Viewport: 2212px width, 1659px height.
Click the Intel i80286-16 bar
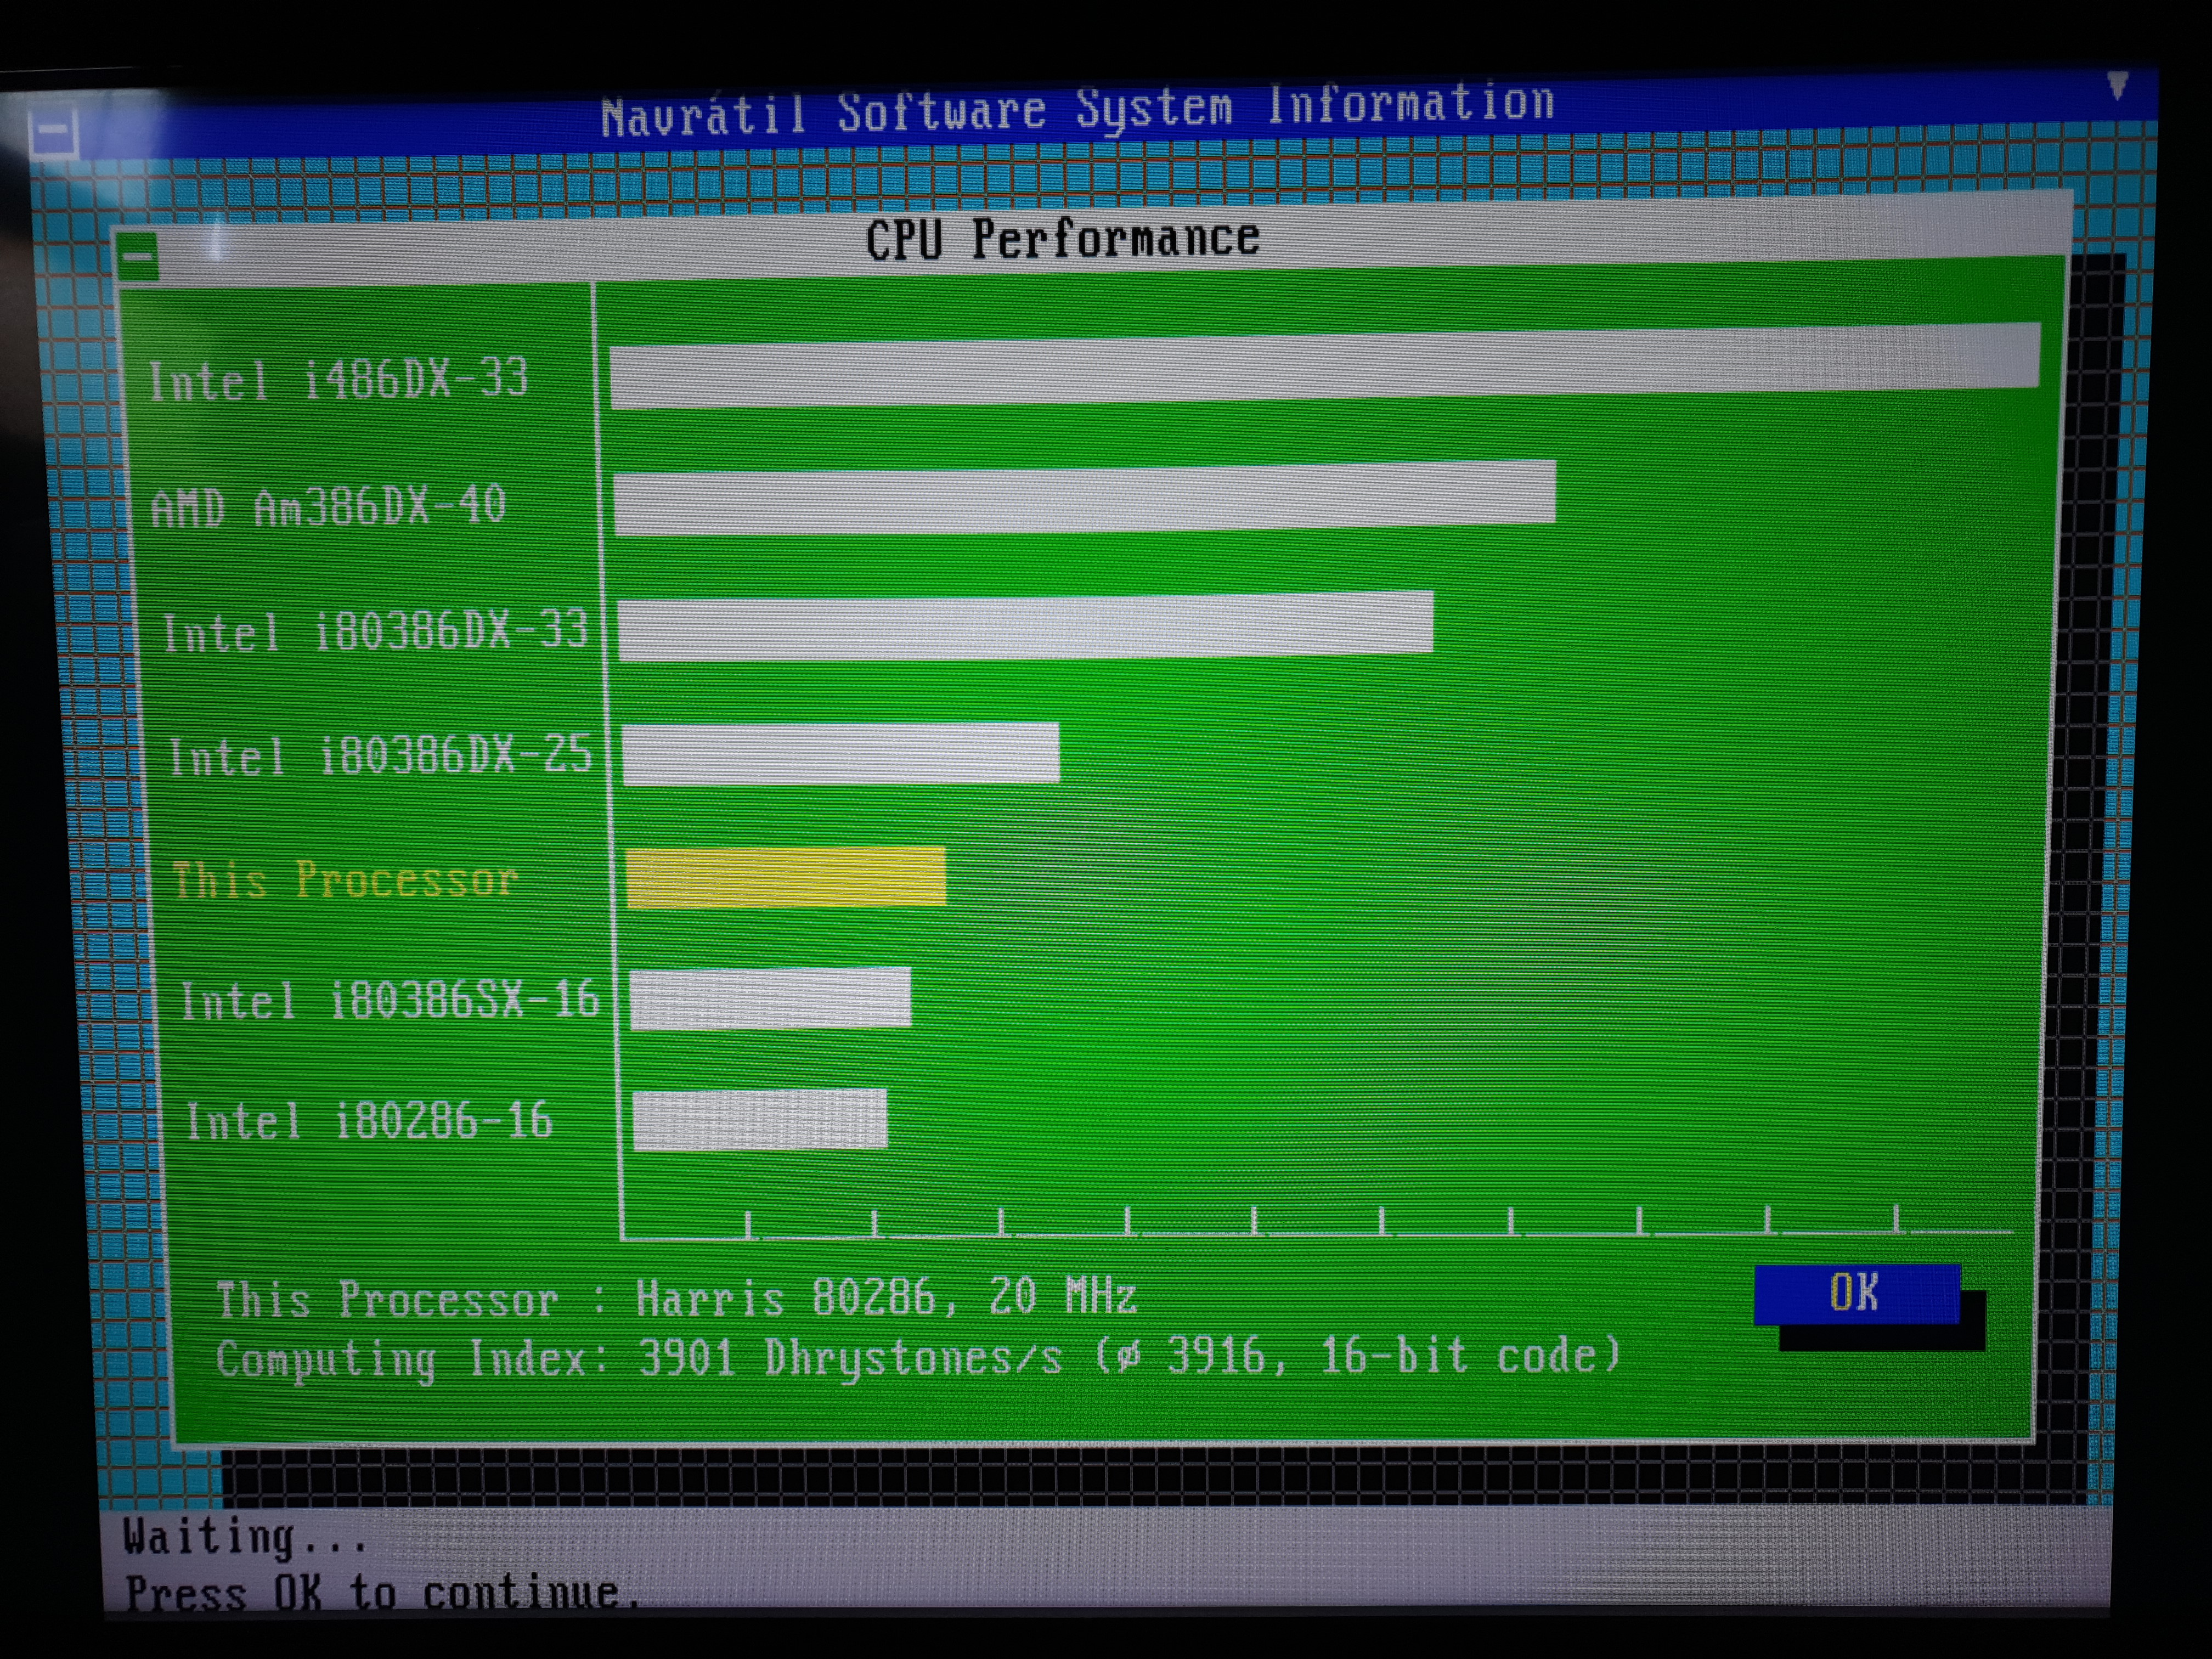coord(760,1119)
